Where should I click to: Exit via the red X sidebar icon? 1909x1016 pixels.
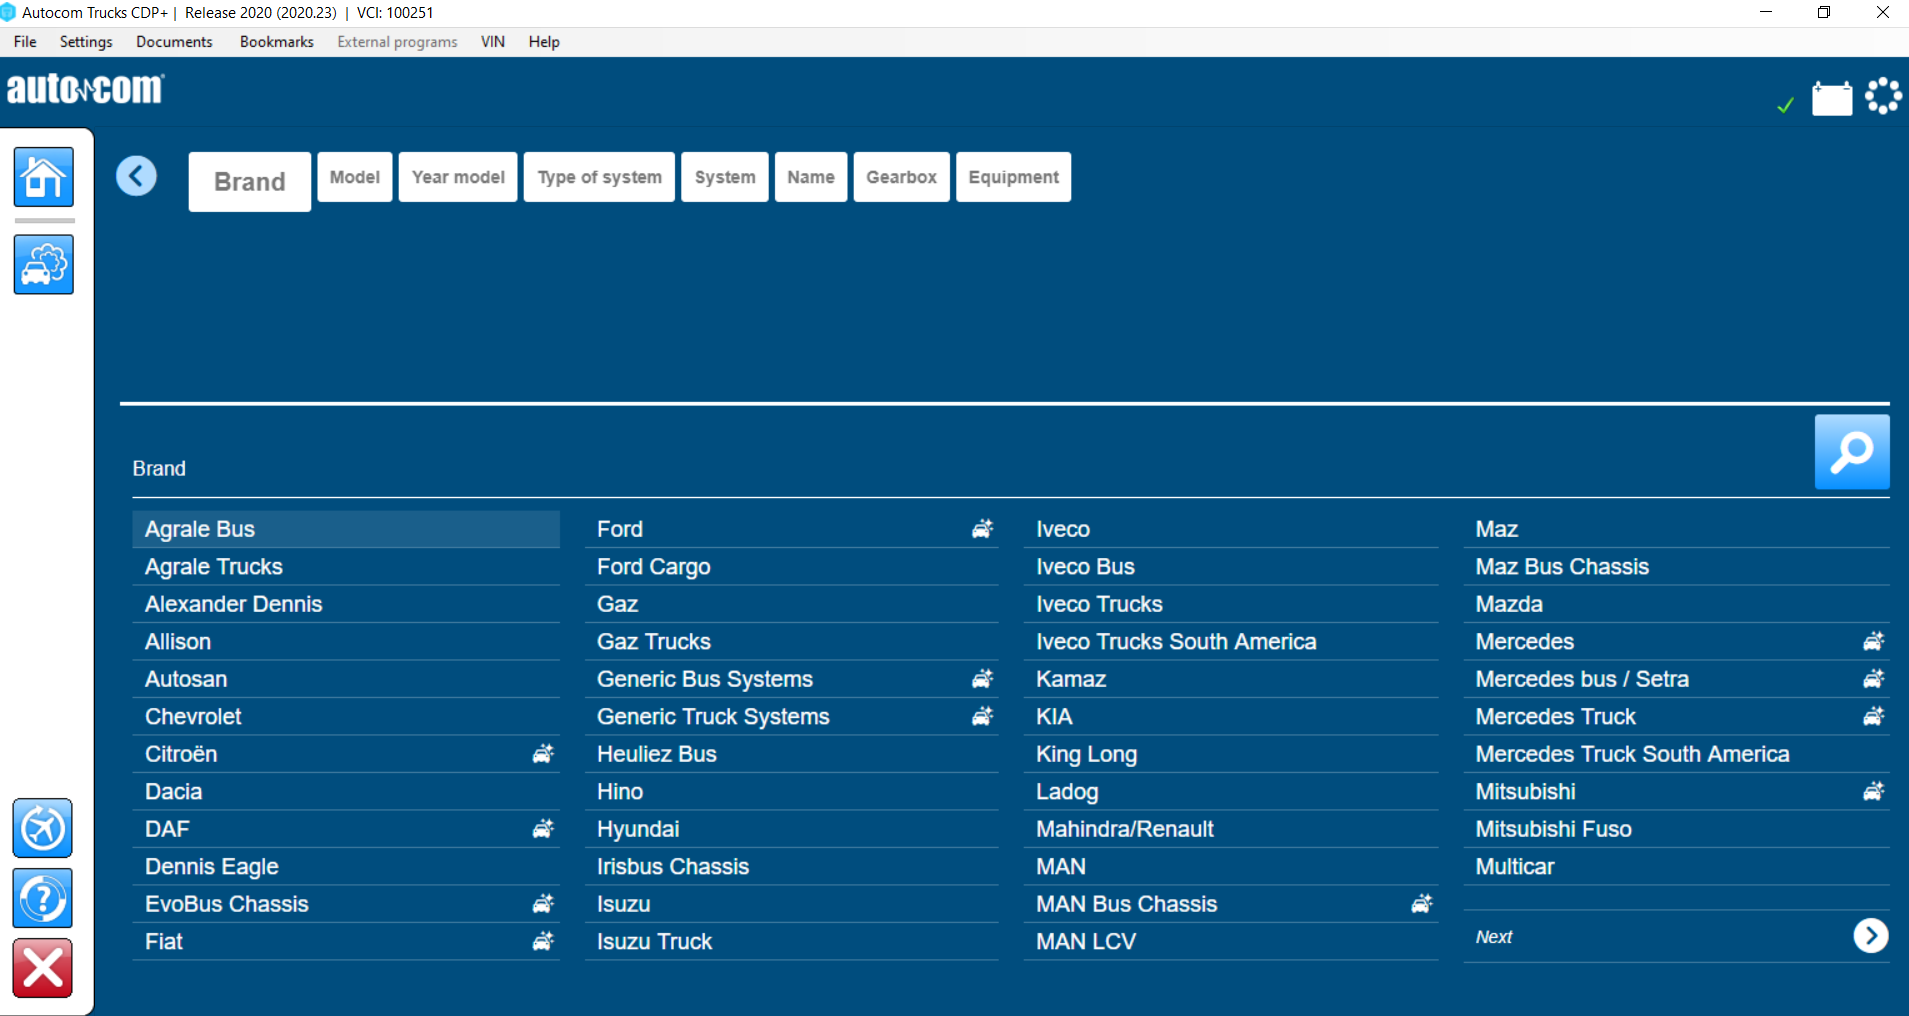click(x=42, y=967)
